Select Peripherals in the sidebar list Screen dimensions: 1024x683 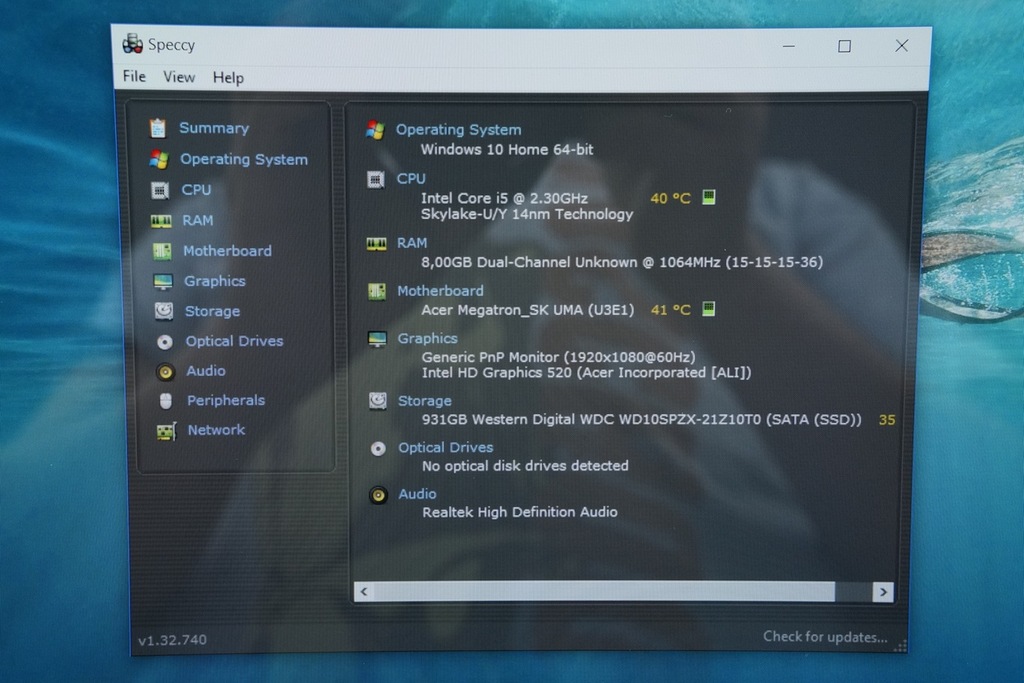[226, 400]
